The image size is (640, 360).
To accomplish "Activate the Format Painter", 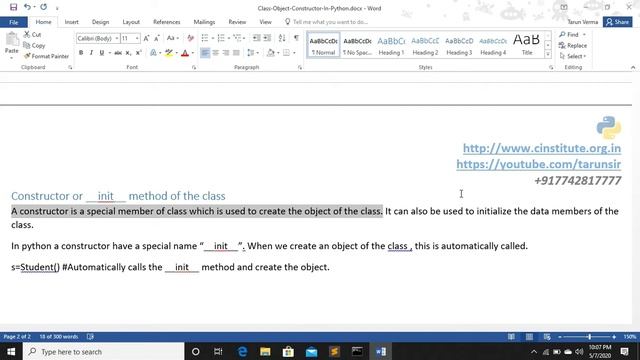I will (x=46, y=56).
